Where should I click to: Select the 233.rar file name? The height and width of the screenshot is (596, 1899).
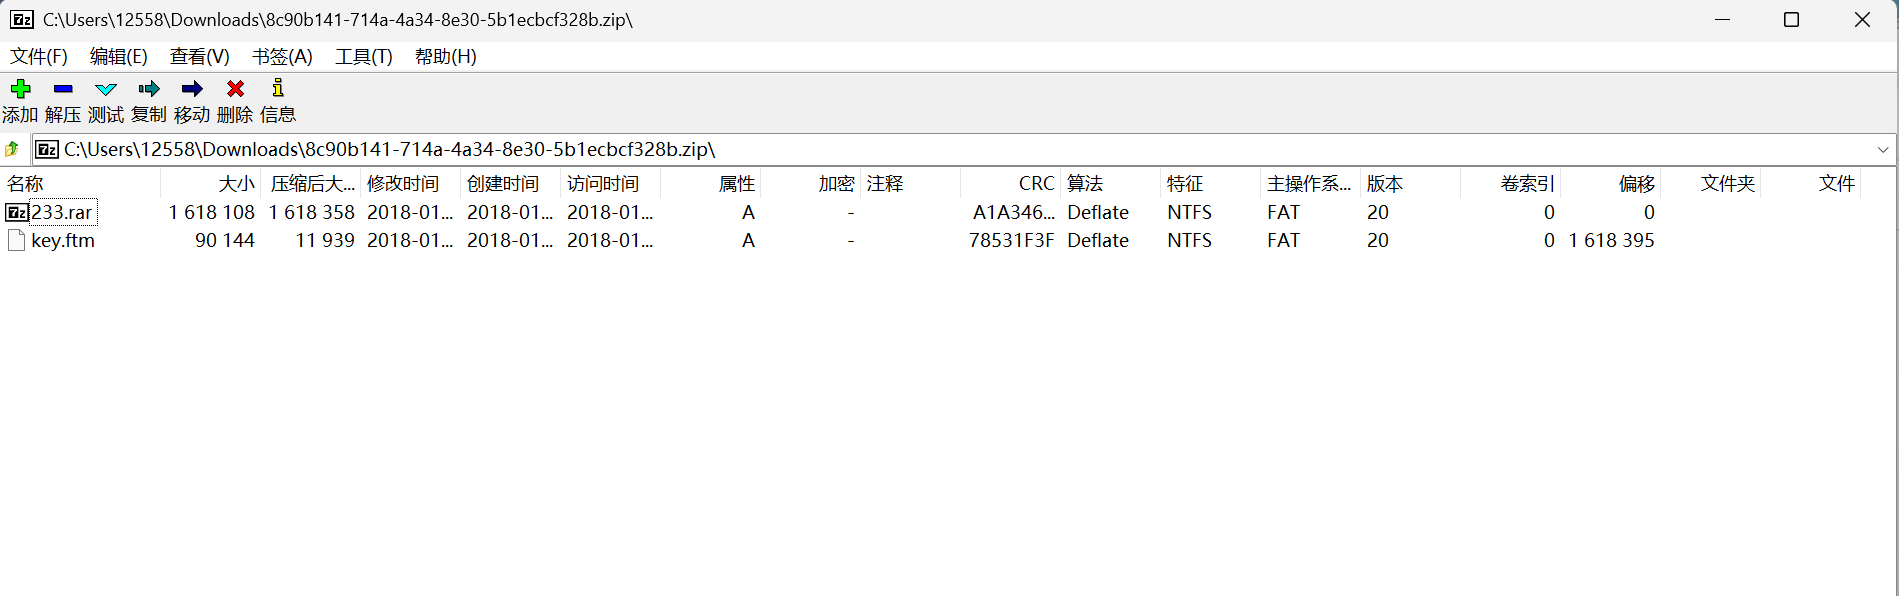[62, 212]
